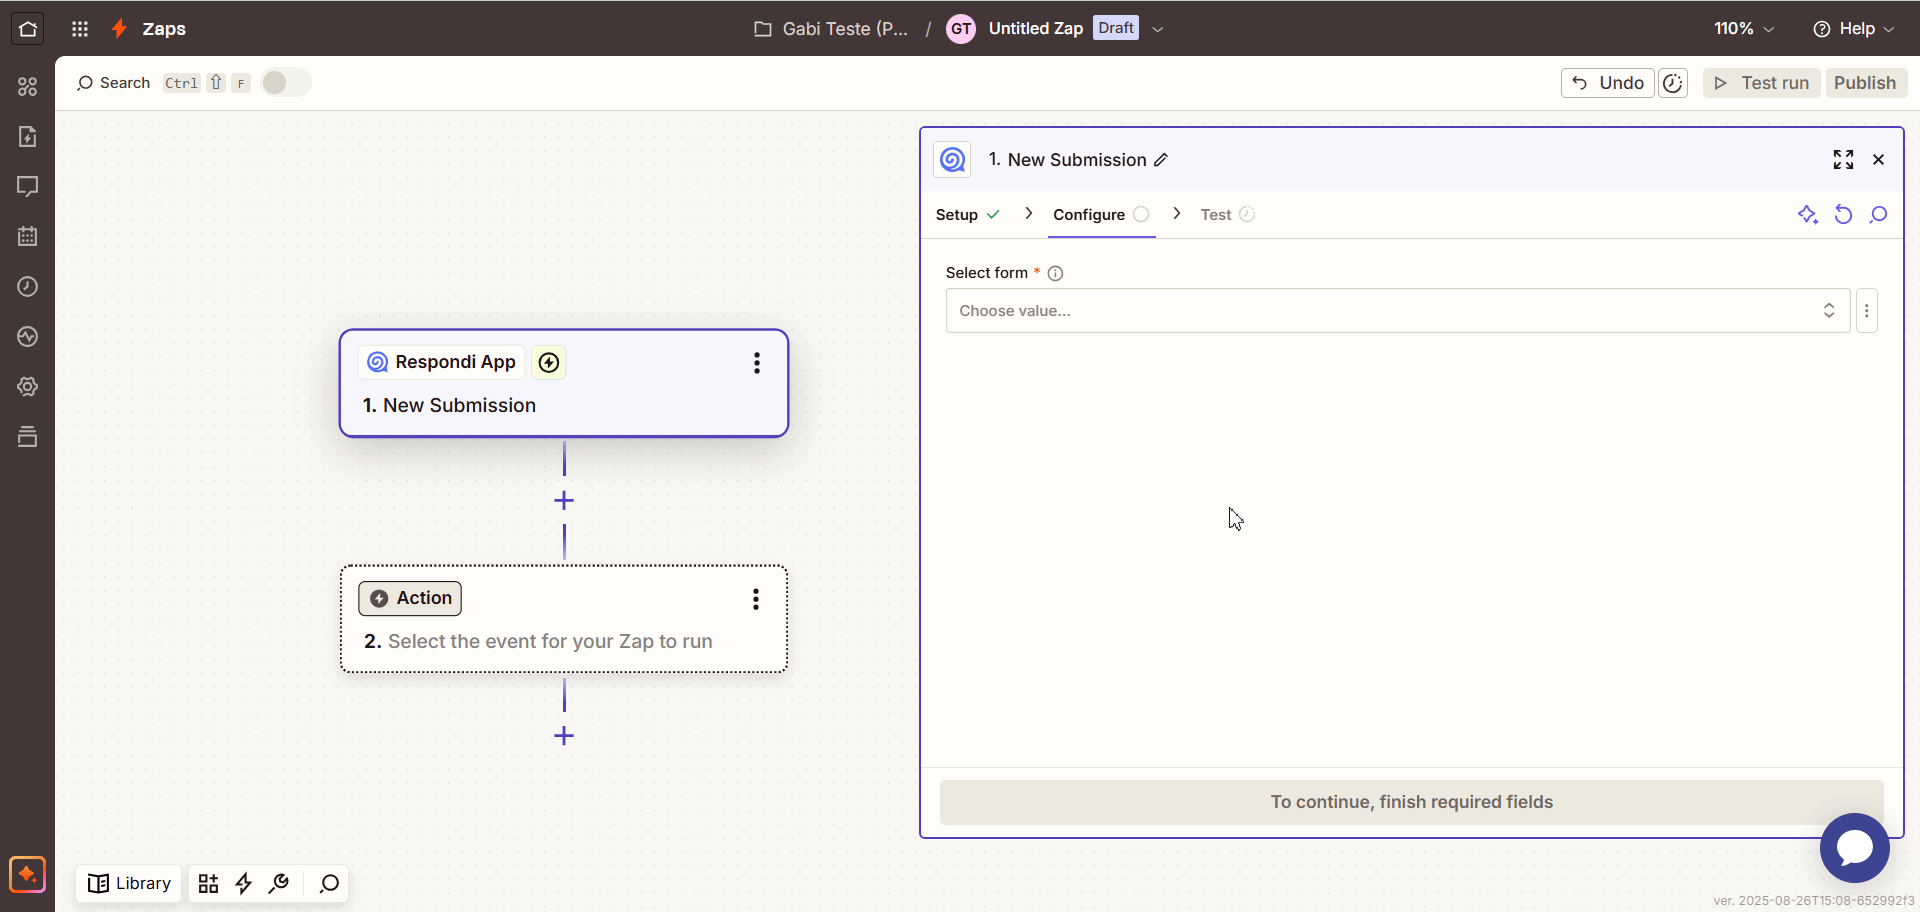Add a step after the Action
Image resolution: width=1920 pixels, height=912 pixels.
click(564, 736)
